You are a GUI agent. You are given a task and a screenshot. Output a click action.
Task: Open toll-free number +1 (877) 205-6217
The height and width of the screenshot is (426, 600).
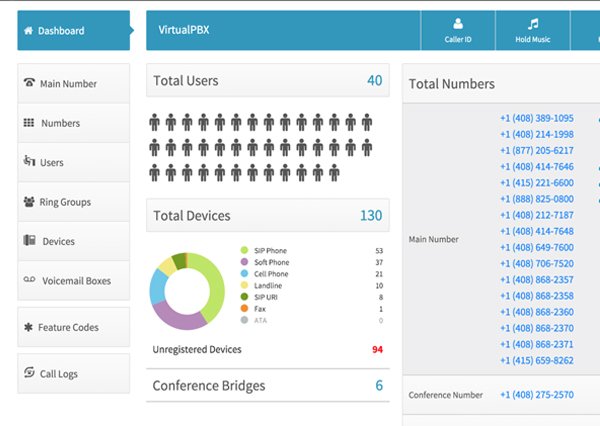click(x=537, y=150)
